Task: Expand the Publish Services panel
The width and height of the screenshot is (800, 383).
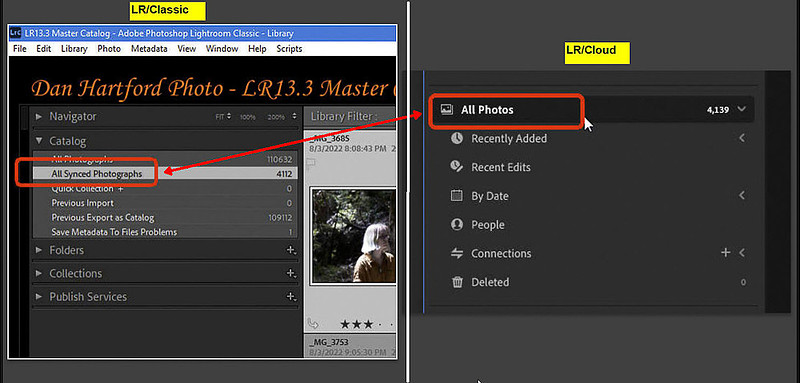Action: 39,297
